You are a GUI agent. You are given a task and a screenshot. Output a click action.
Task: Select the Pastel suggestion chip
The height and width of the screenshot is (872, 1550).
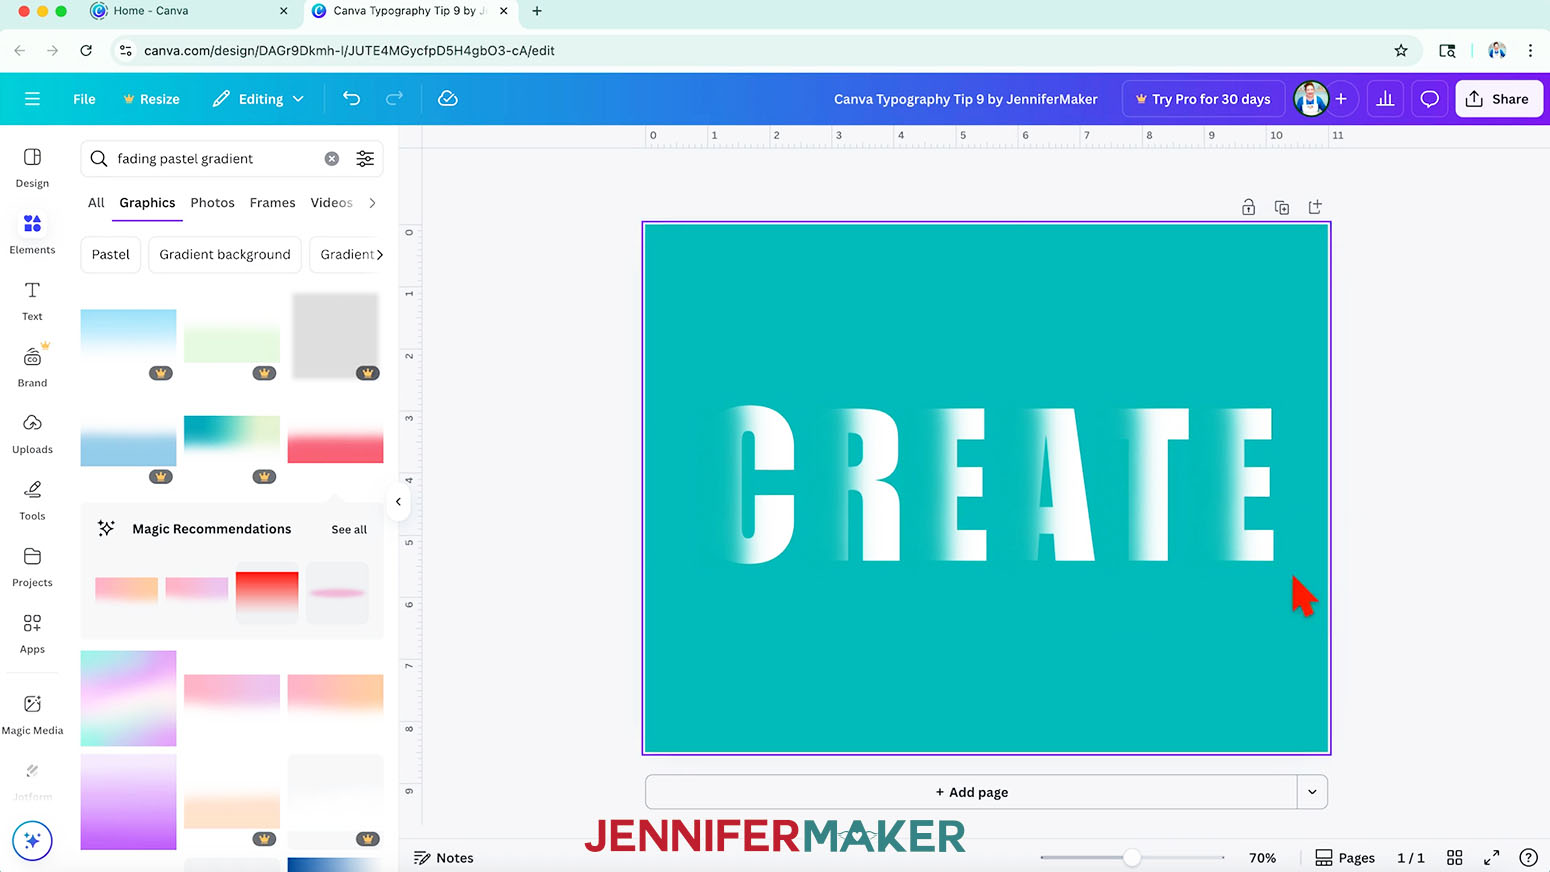click(111, 255)
